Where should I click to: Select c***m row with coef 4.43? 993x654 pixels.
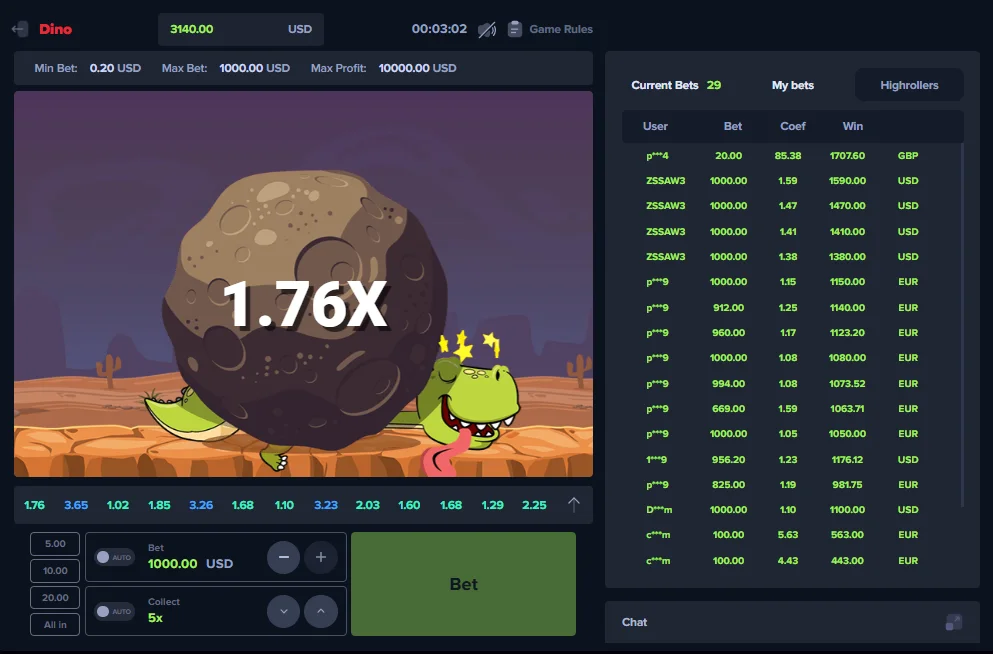click(x=791, y=561)
